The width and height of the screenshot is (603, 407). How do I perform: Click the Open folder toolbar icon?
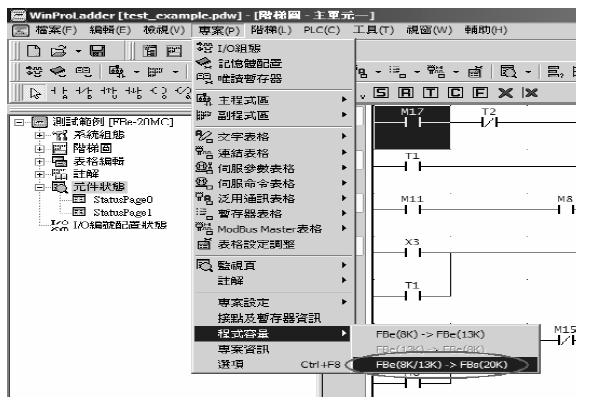click(58, 51)
